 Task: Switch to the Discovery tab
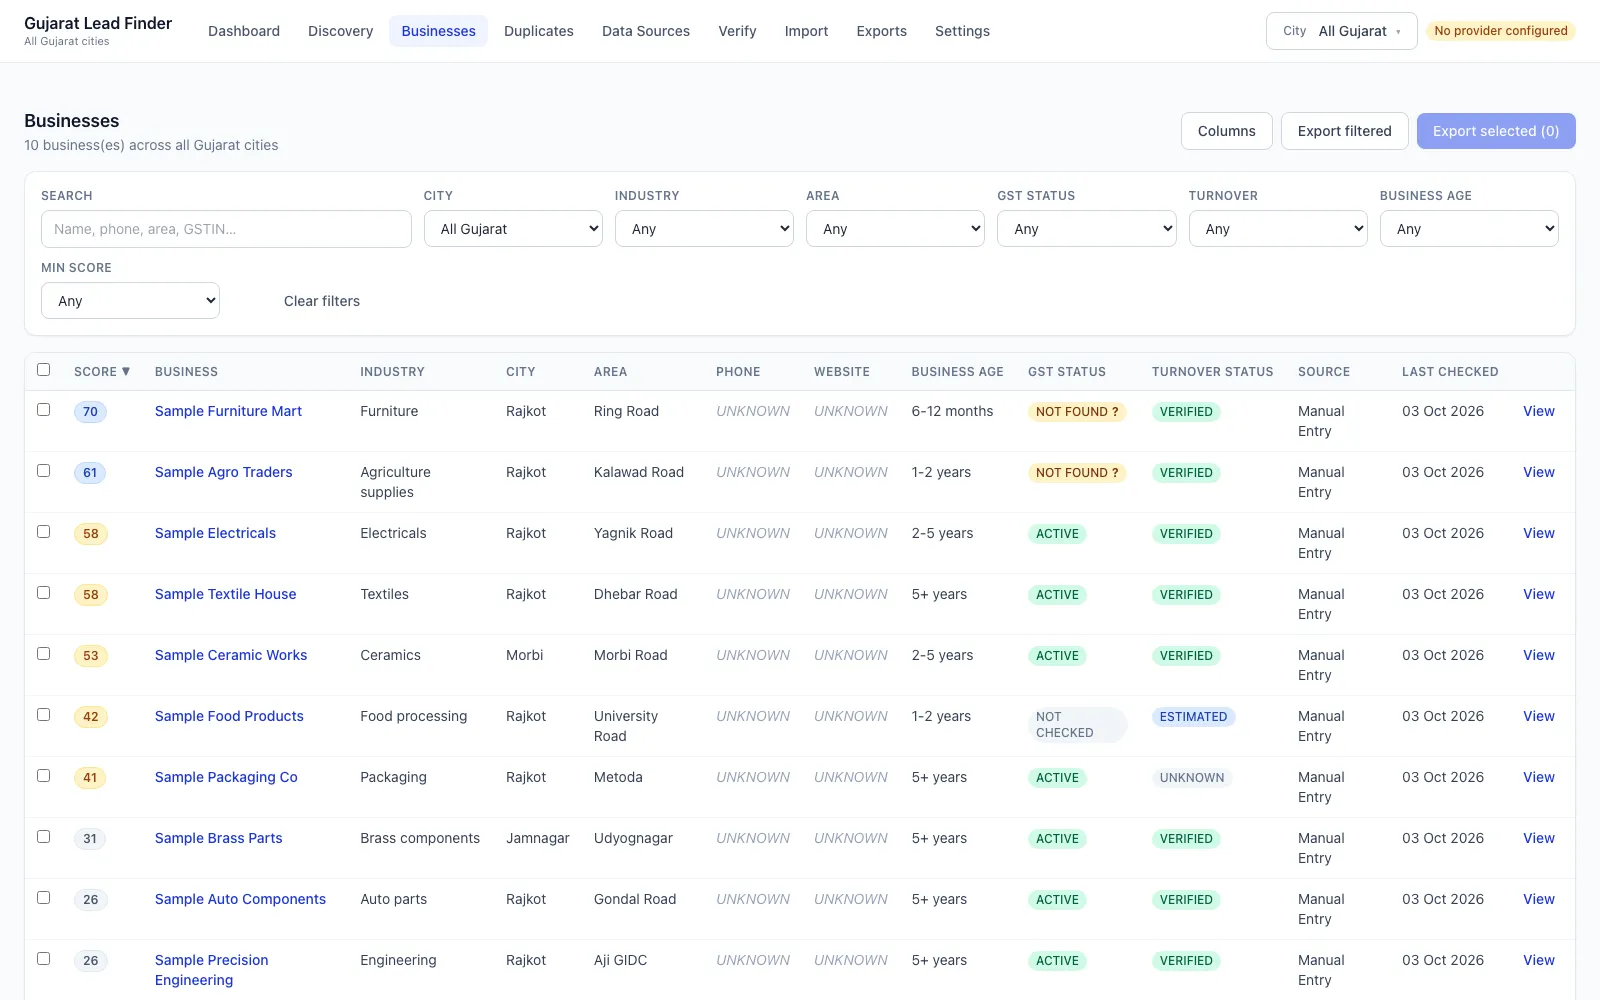(340, 31)
